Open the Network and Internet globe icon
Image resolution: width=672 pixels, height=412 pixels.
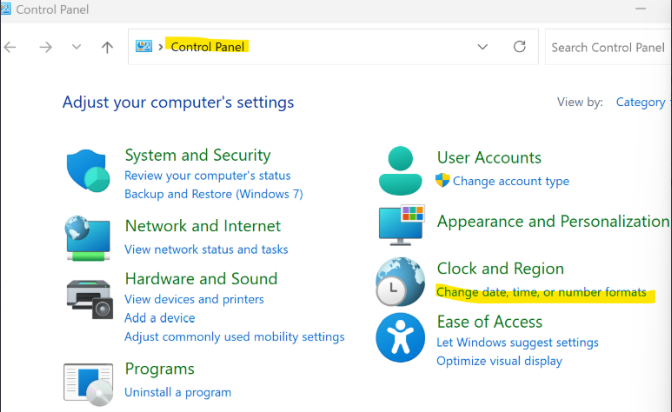click(x=88, y=238)
